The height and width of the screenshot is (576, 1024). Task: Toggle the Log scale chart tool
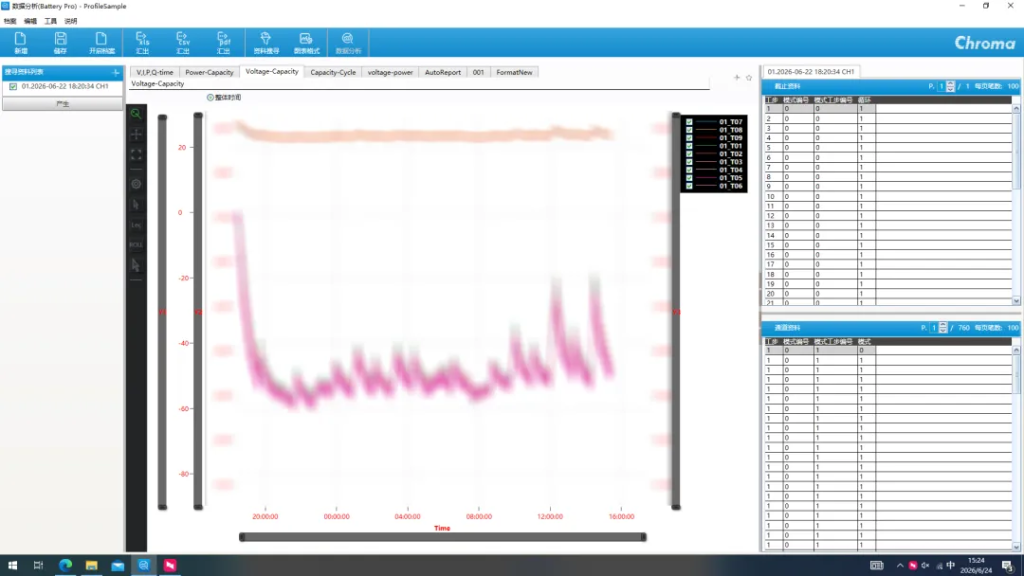136,225
